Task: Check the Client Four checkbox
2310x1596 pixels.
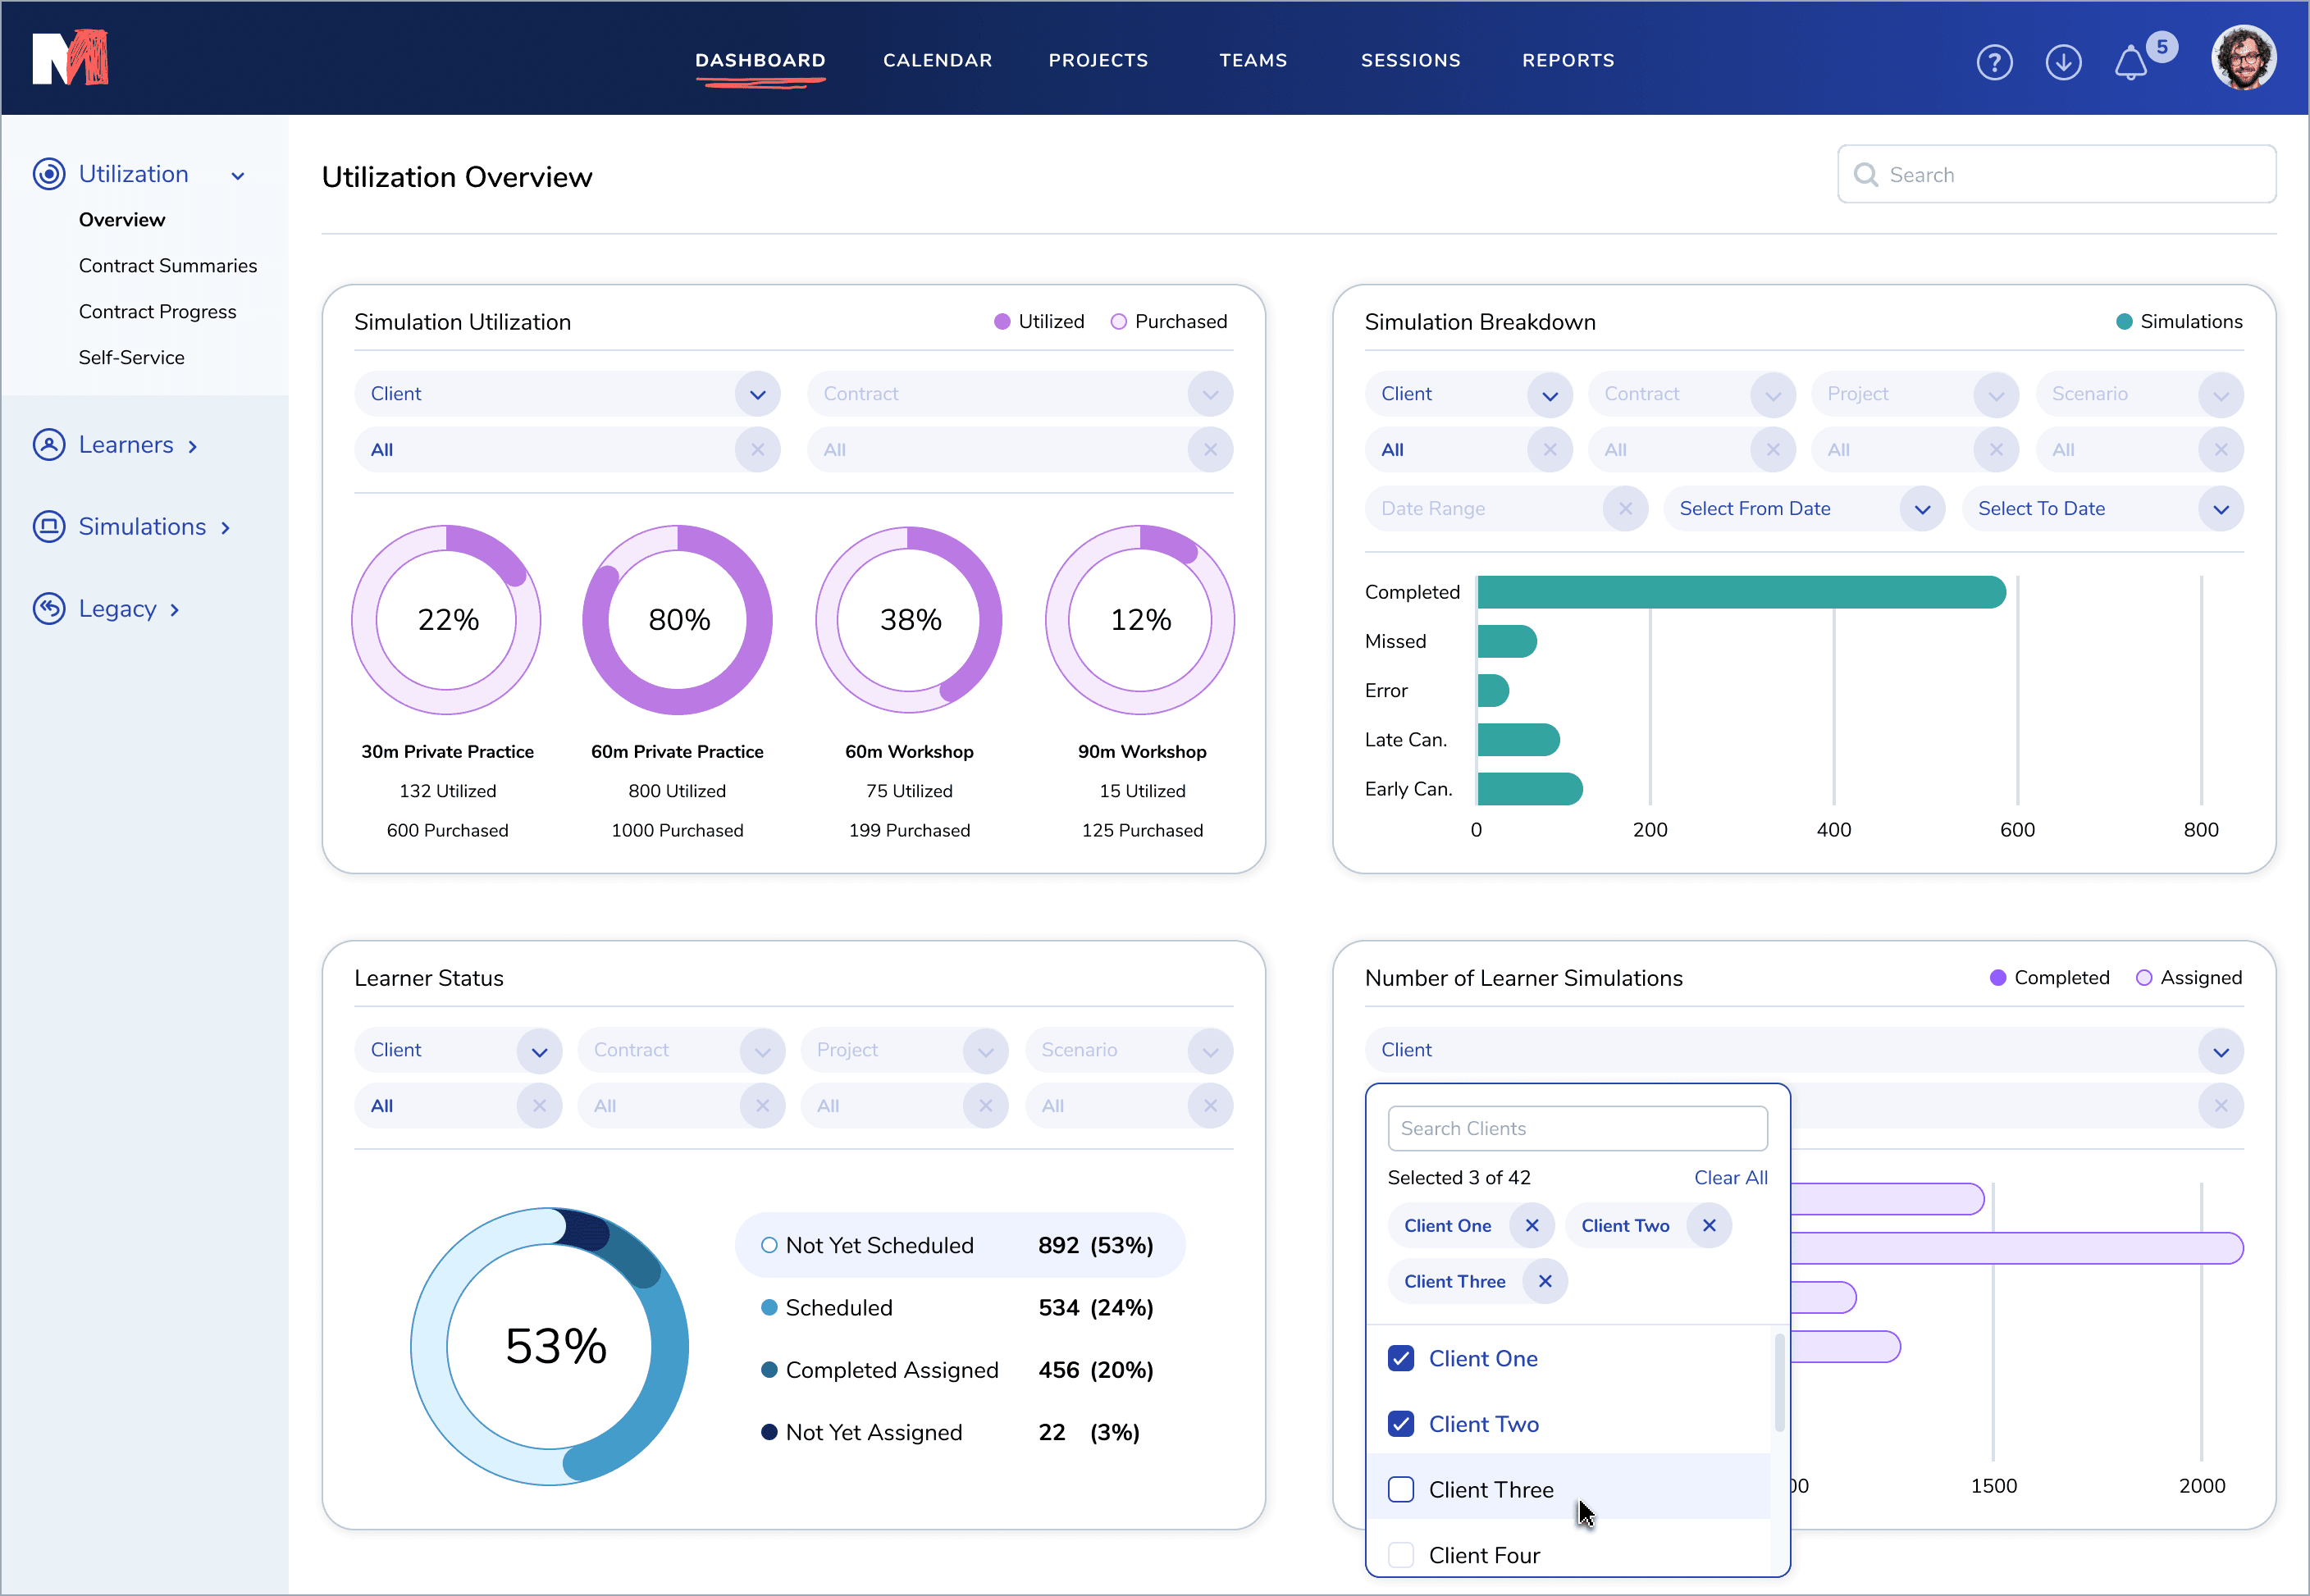Action: coord(1401,1555)
